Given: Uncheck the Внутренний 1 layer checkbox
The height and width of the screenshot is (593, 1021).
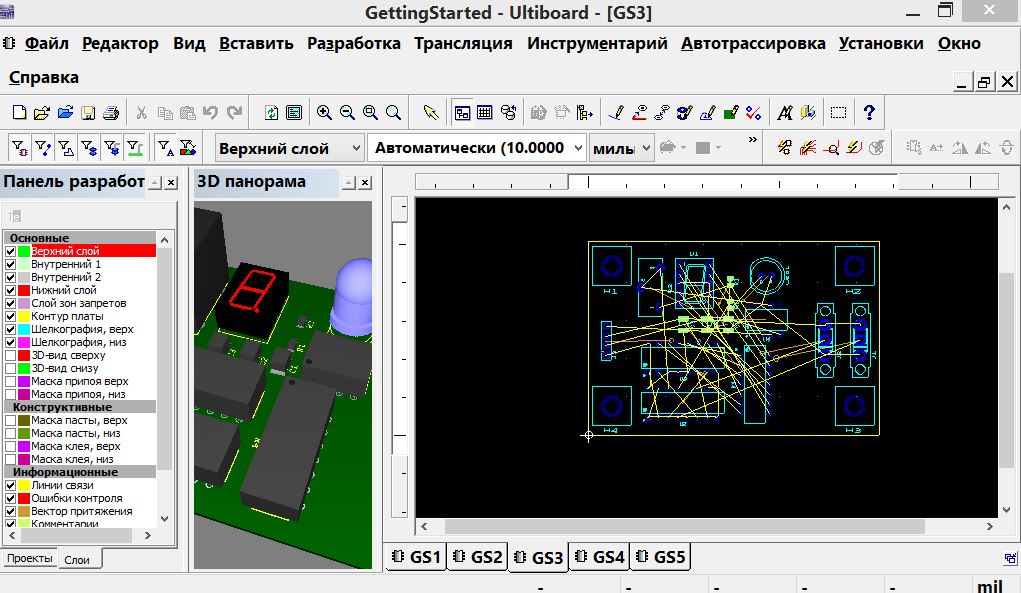Looking at the screenshot, I should pos(10,264).
